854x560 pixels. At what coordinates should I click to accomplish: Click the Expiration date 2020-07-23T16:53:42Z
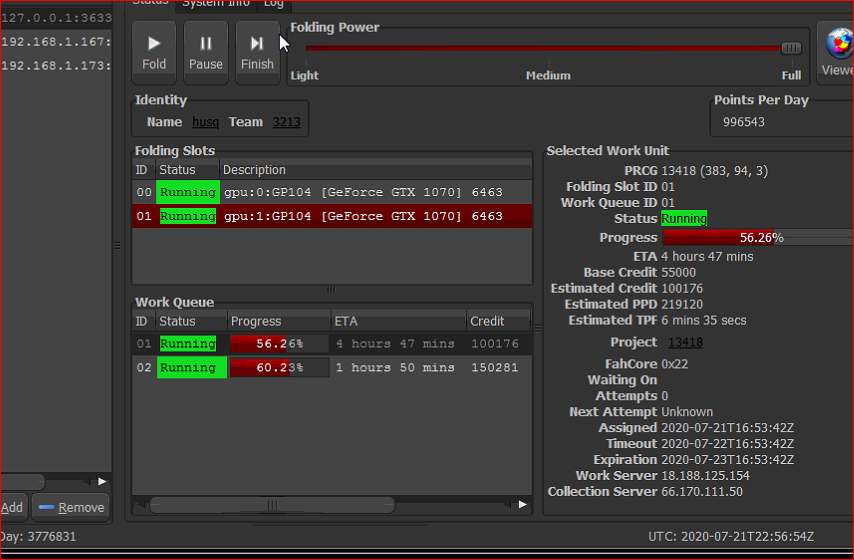(x=727, y=460)
